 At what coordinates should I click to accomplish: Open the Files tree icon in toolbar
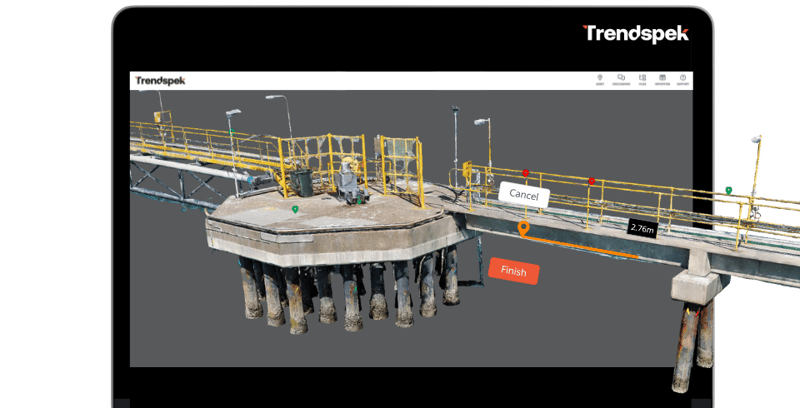pos(642,80)
